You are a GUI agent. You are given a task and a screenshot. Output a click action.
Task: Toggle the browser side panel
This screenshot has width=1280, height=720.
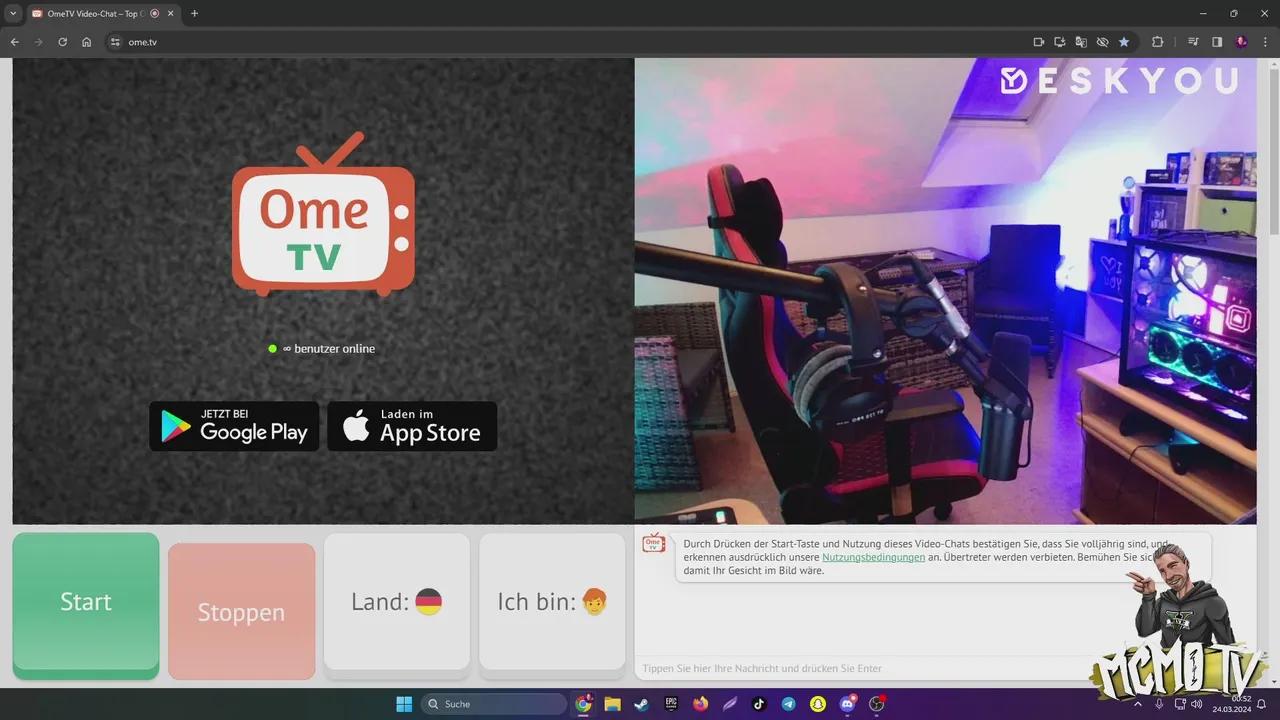pyautogui.click(x=1217, y=42)
